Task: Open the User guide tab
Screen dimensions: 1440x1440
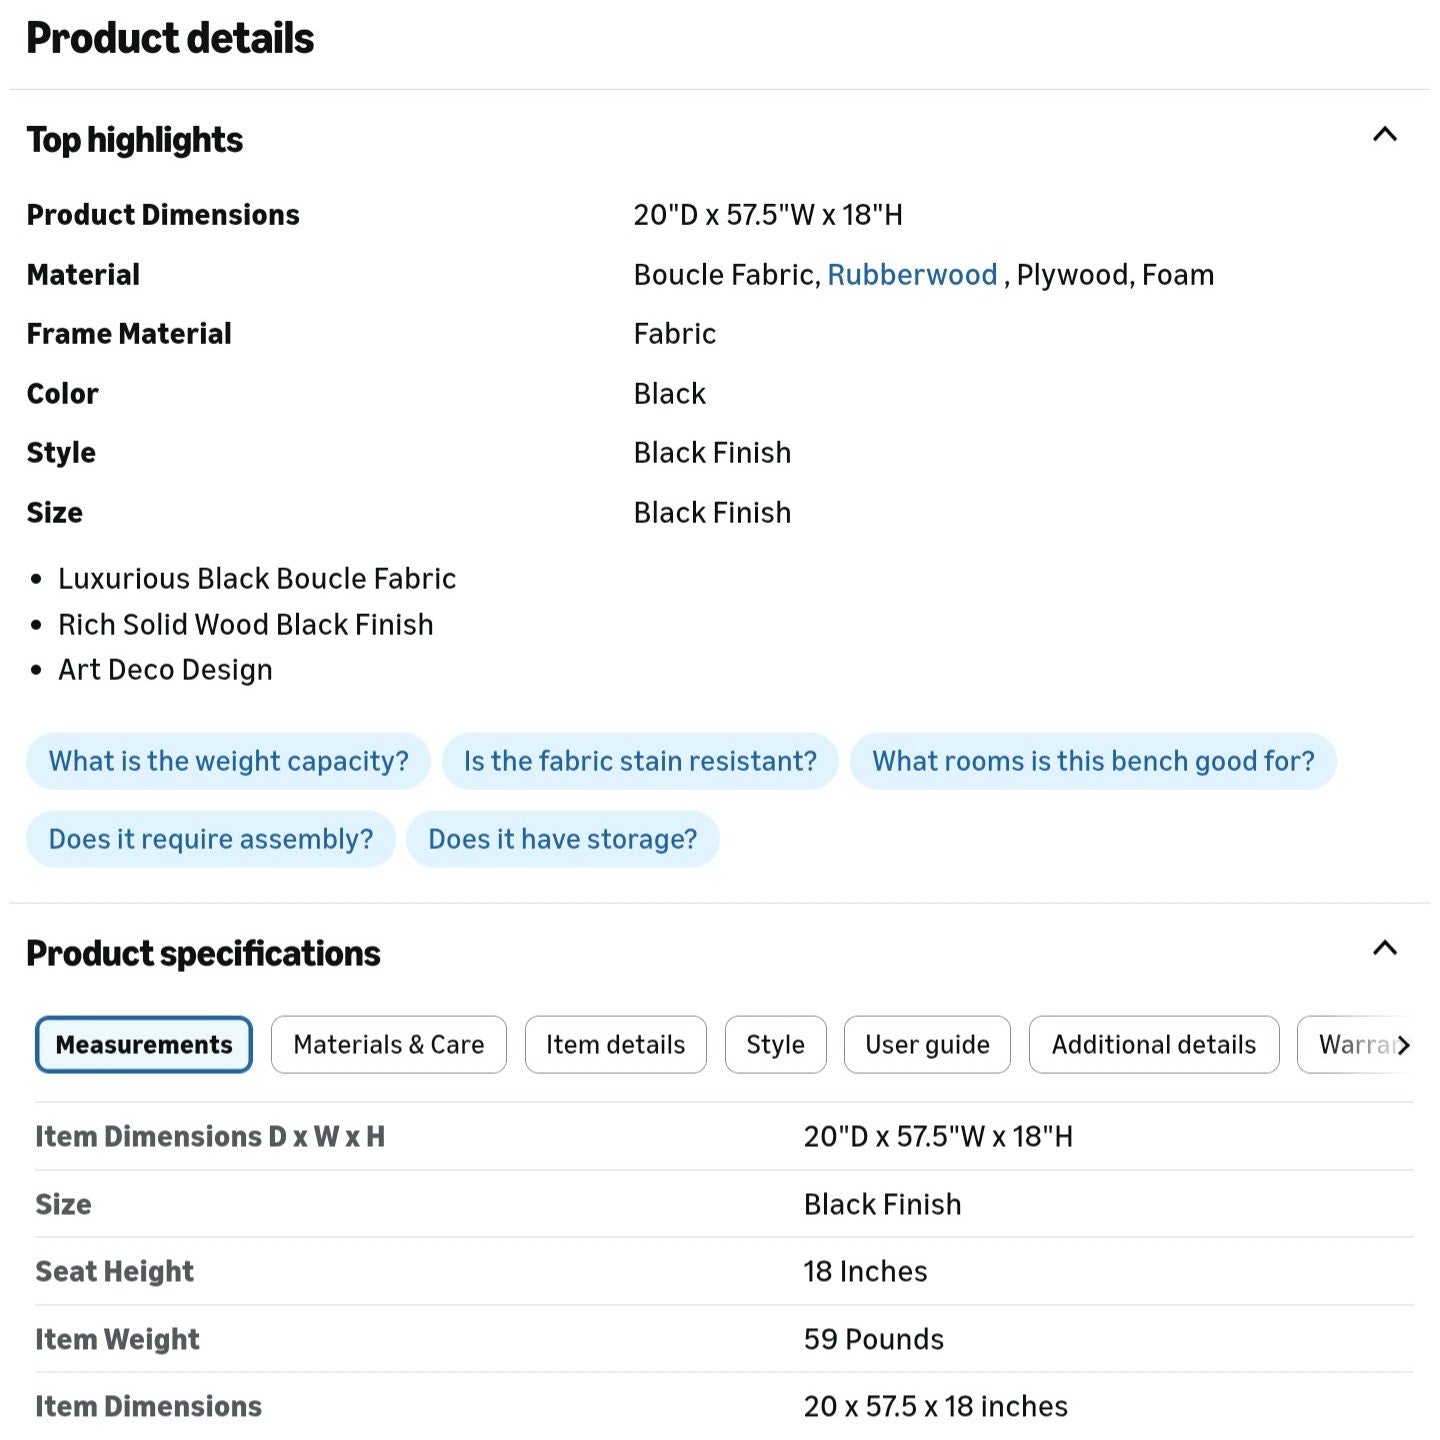Action: pos(927,1045)
